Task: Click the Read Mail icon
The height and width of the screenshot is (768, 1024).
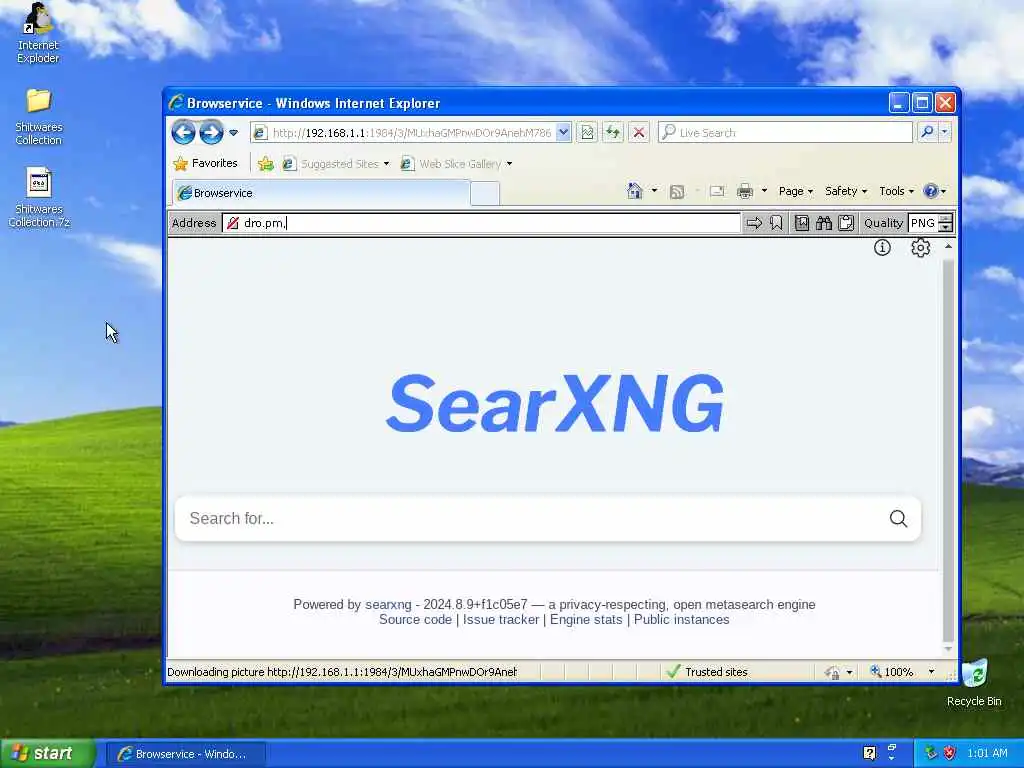Action: [x=717, y=191]
